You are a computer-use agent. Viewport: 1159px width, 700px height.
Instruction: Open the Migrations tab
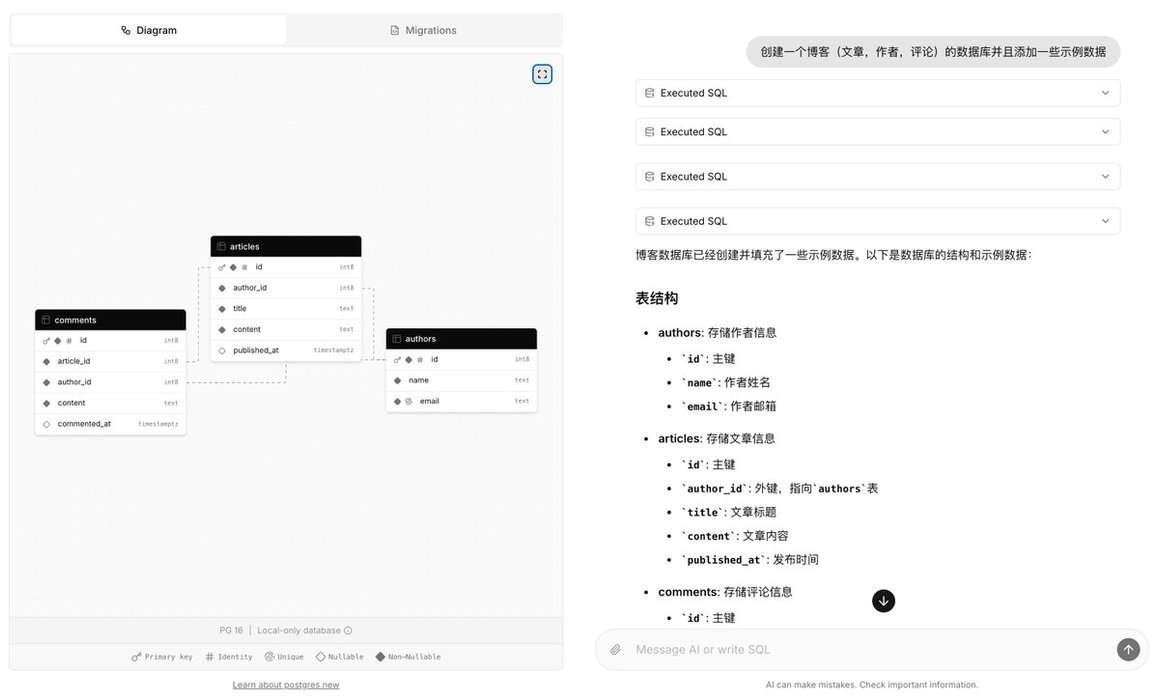pos(424,30)
